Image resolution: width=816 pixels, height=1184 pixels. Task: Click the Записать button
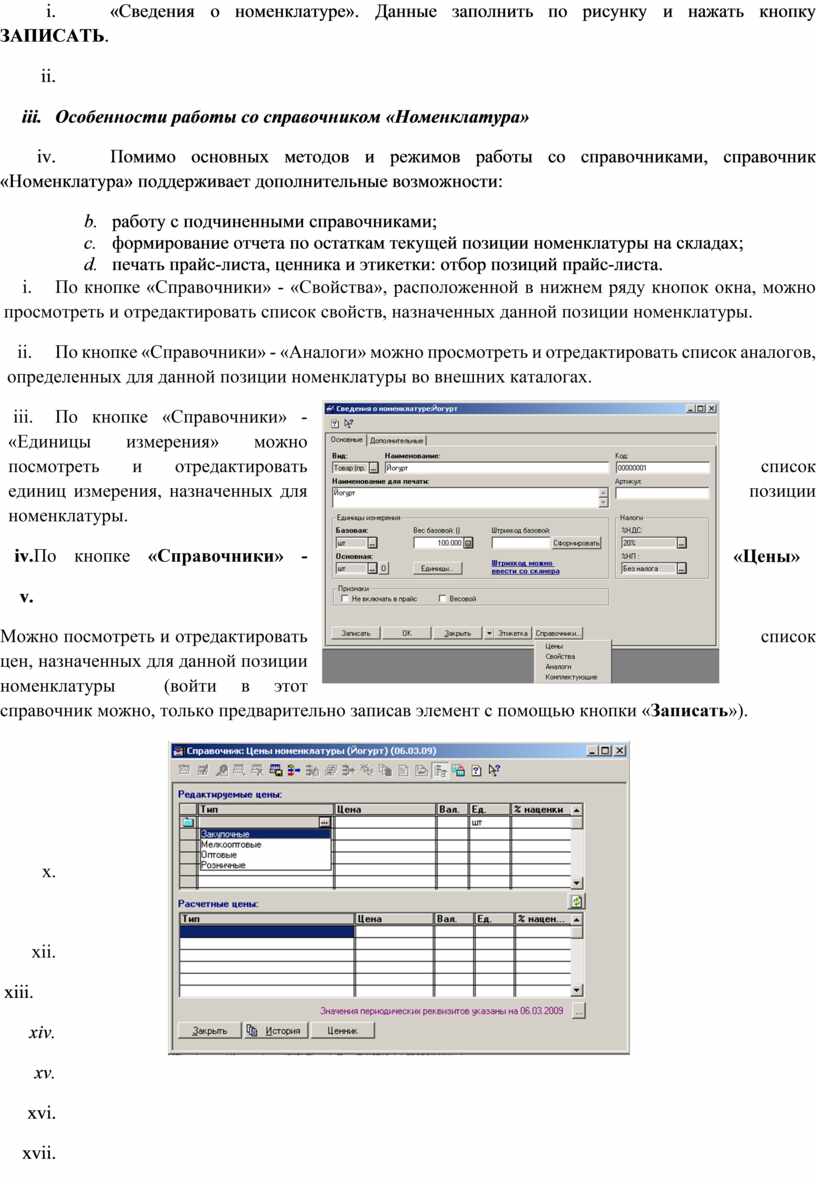[x=356, y=633]
